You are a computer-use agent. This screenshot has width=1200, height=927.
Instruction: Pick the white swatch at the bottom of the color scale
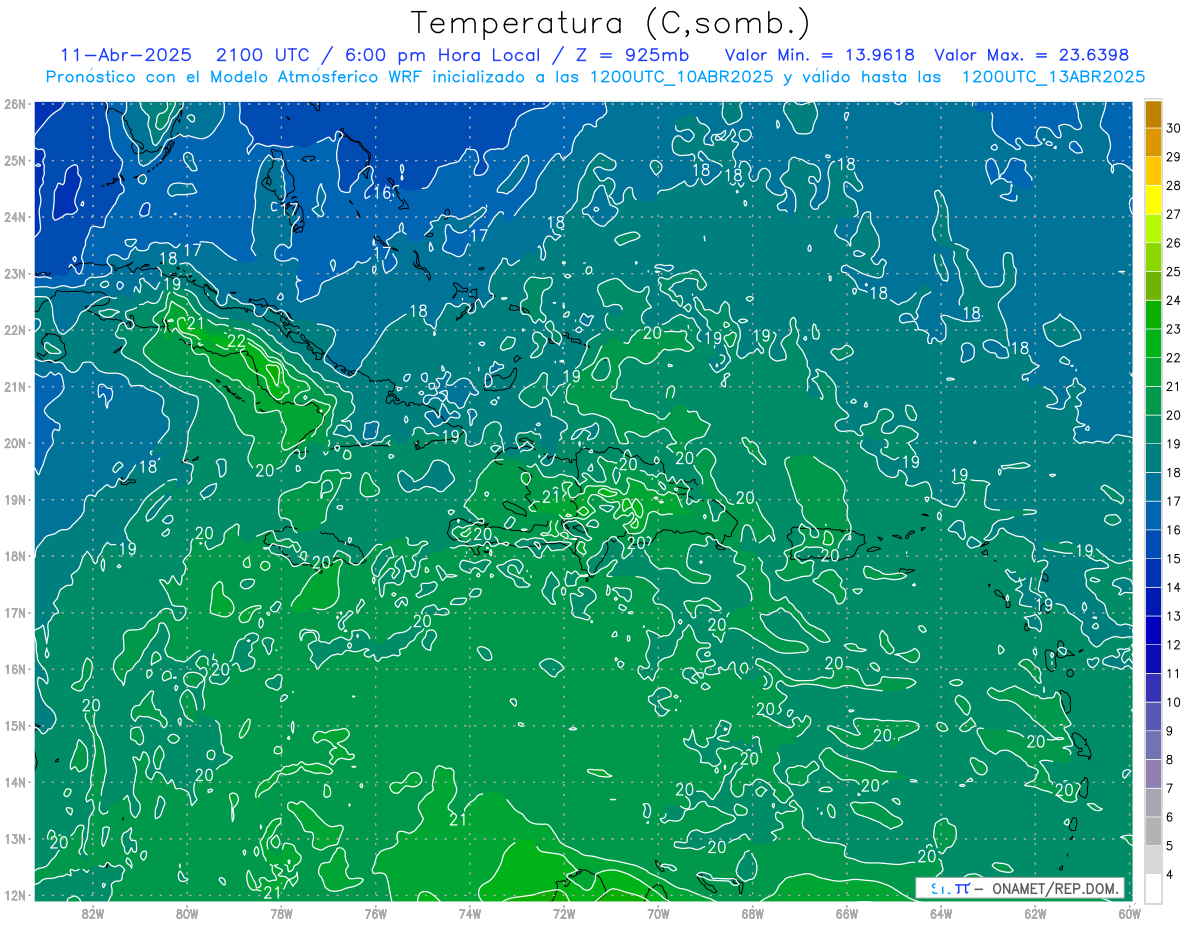coord(1153,887)
